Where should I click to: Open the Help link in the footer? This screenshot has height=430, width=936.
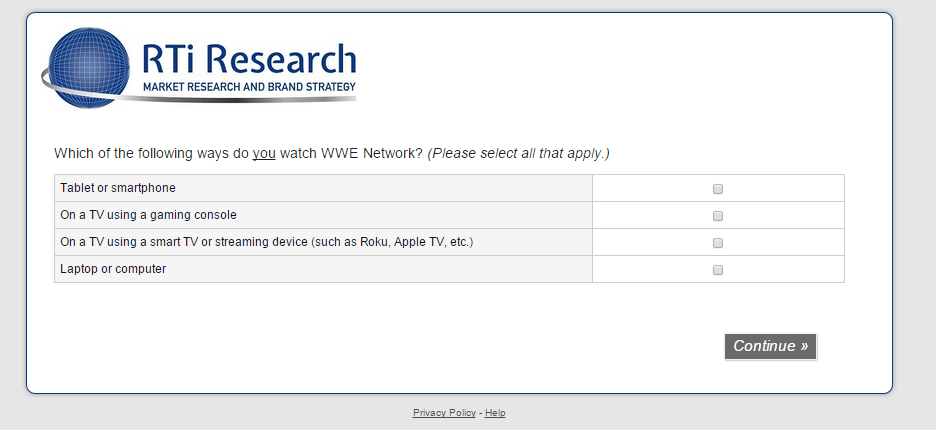click(495, 413)
